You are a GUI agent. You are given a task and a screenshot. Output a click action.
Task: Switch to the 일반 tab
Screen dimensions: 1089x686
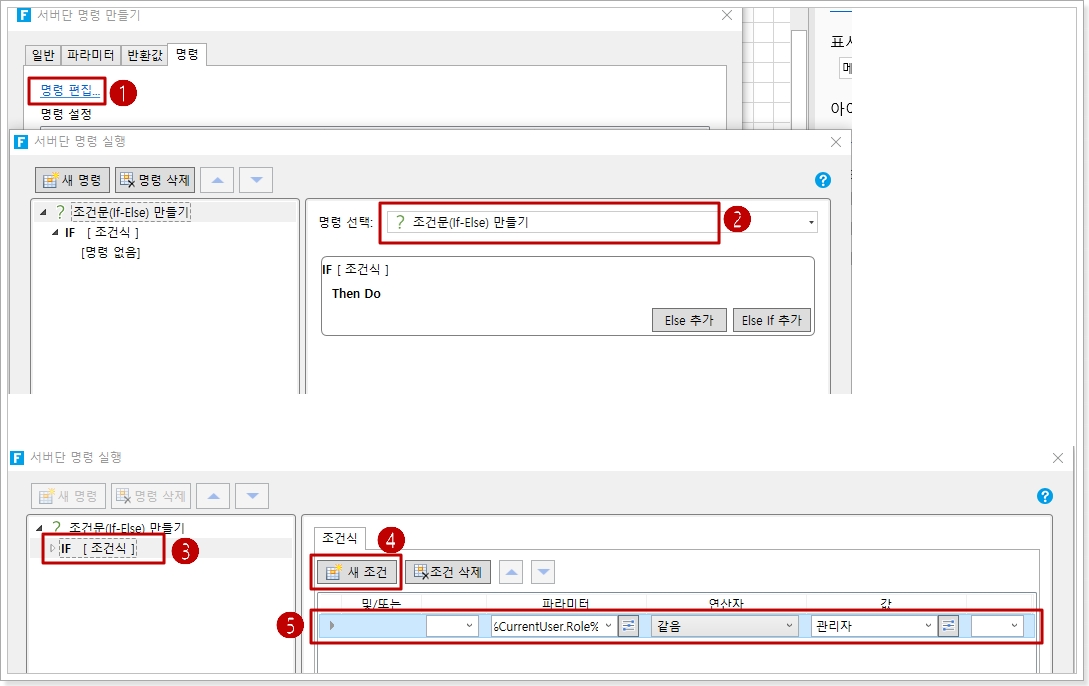point(44,55)
